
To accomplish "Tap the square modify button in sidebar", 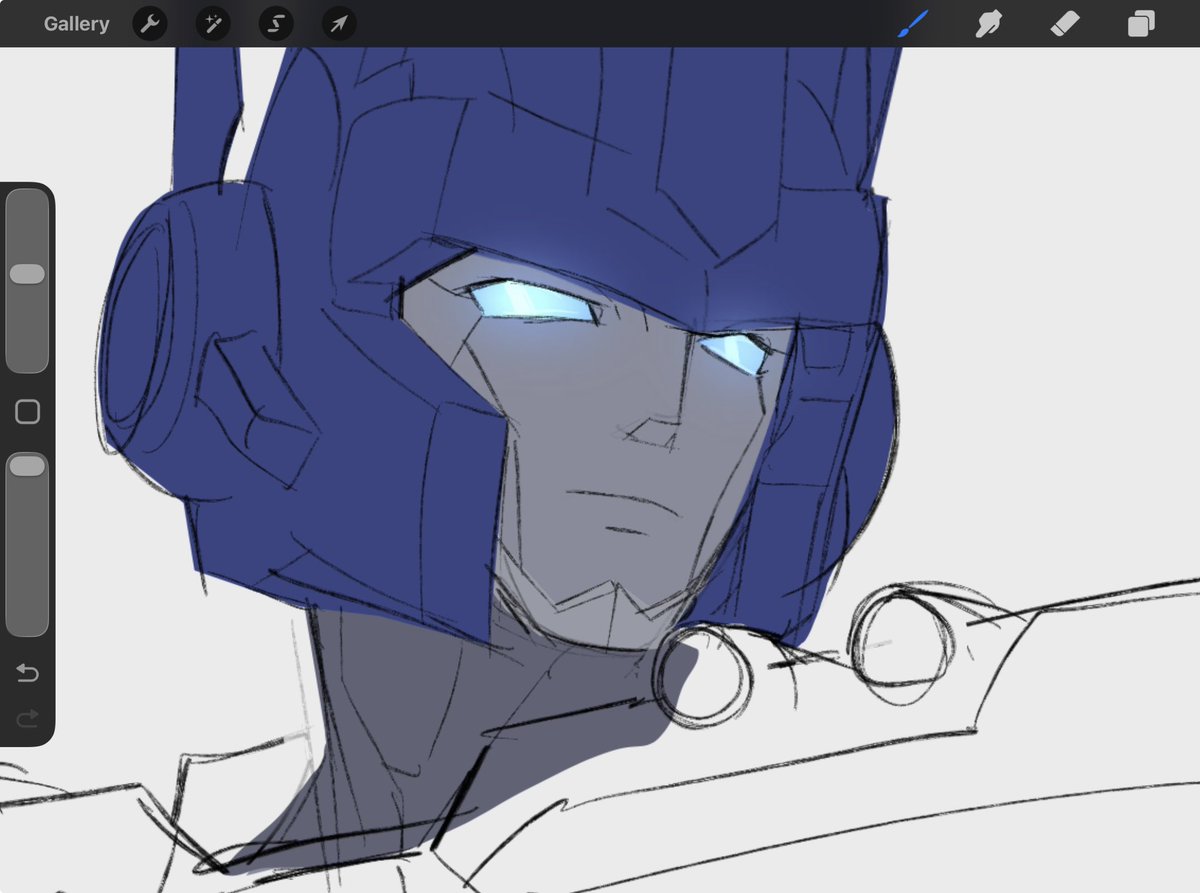I will coord(27,412).
